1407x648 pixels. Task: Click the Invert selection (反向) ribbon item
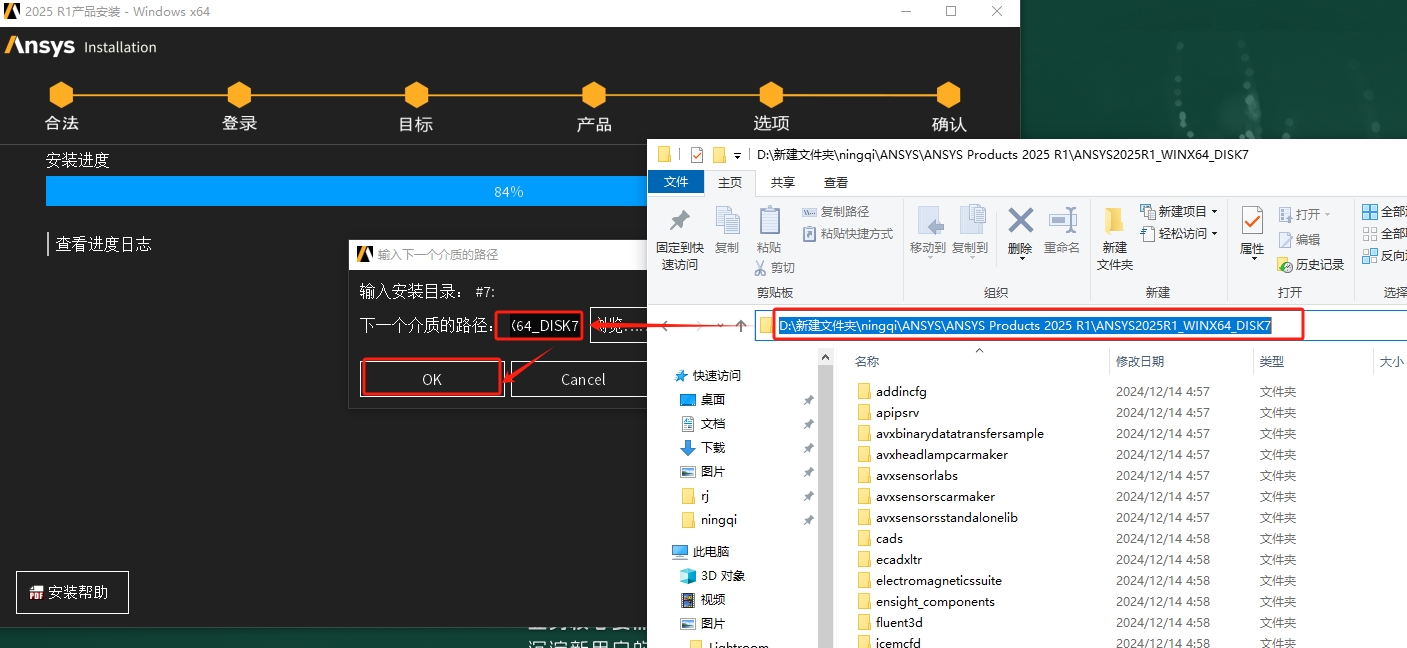[x=1384, y=256]
